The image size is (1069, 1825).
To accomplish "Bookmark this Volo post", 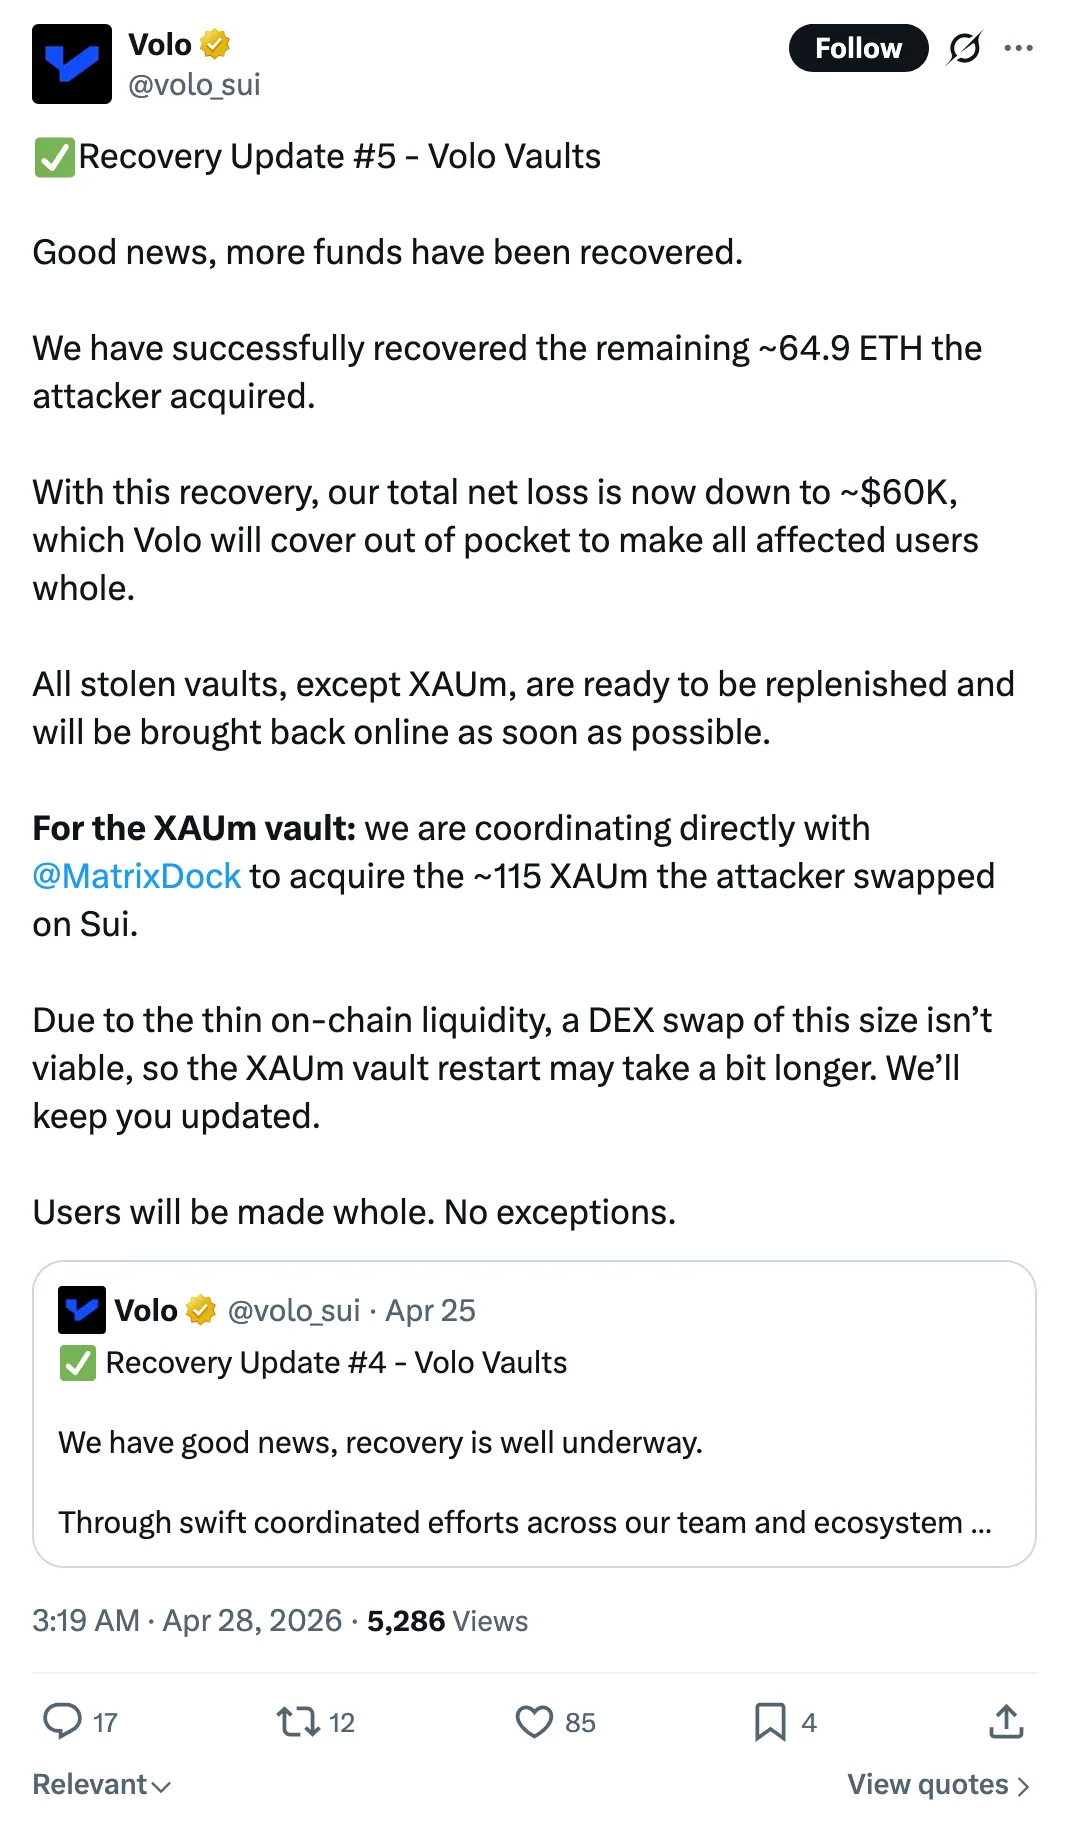I will click(769, 1721).
